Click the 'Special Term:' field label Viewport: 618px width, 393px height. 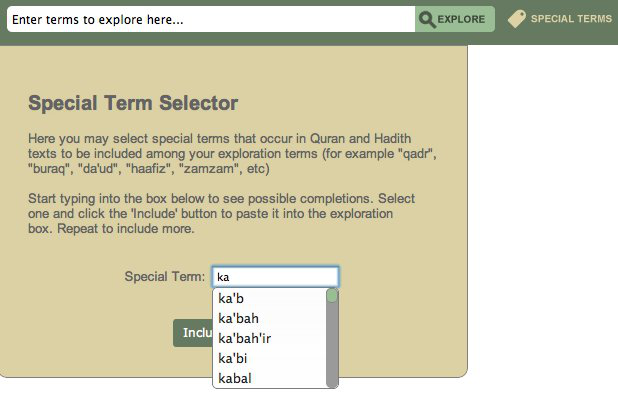165,276
